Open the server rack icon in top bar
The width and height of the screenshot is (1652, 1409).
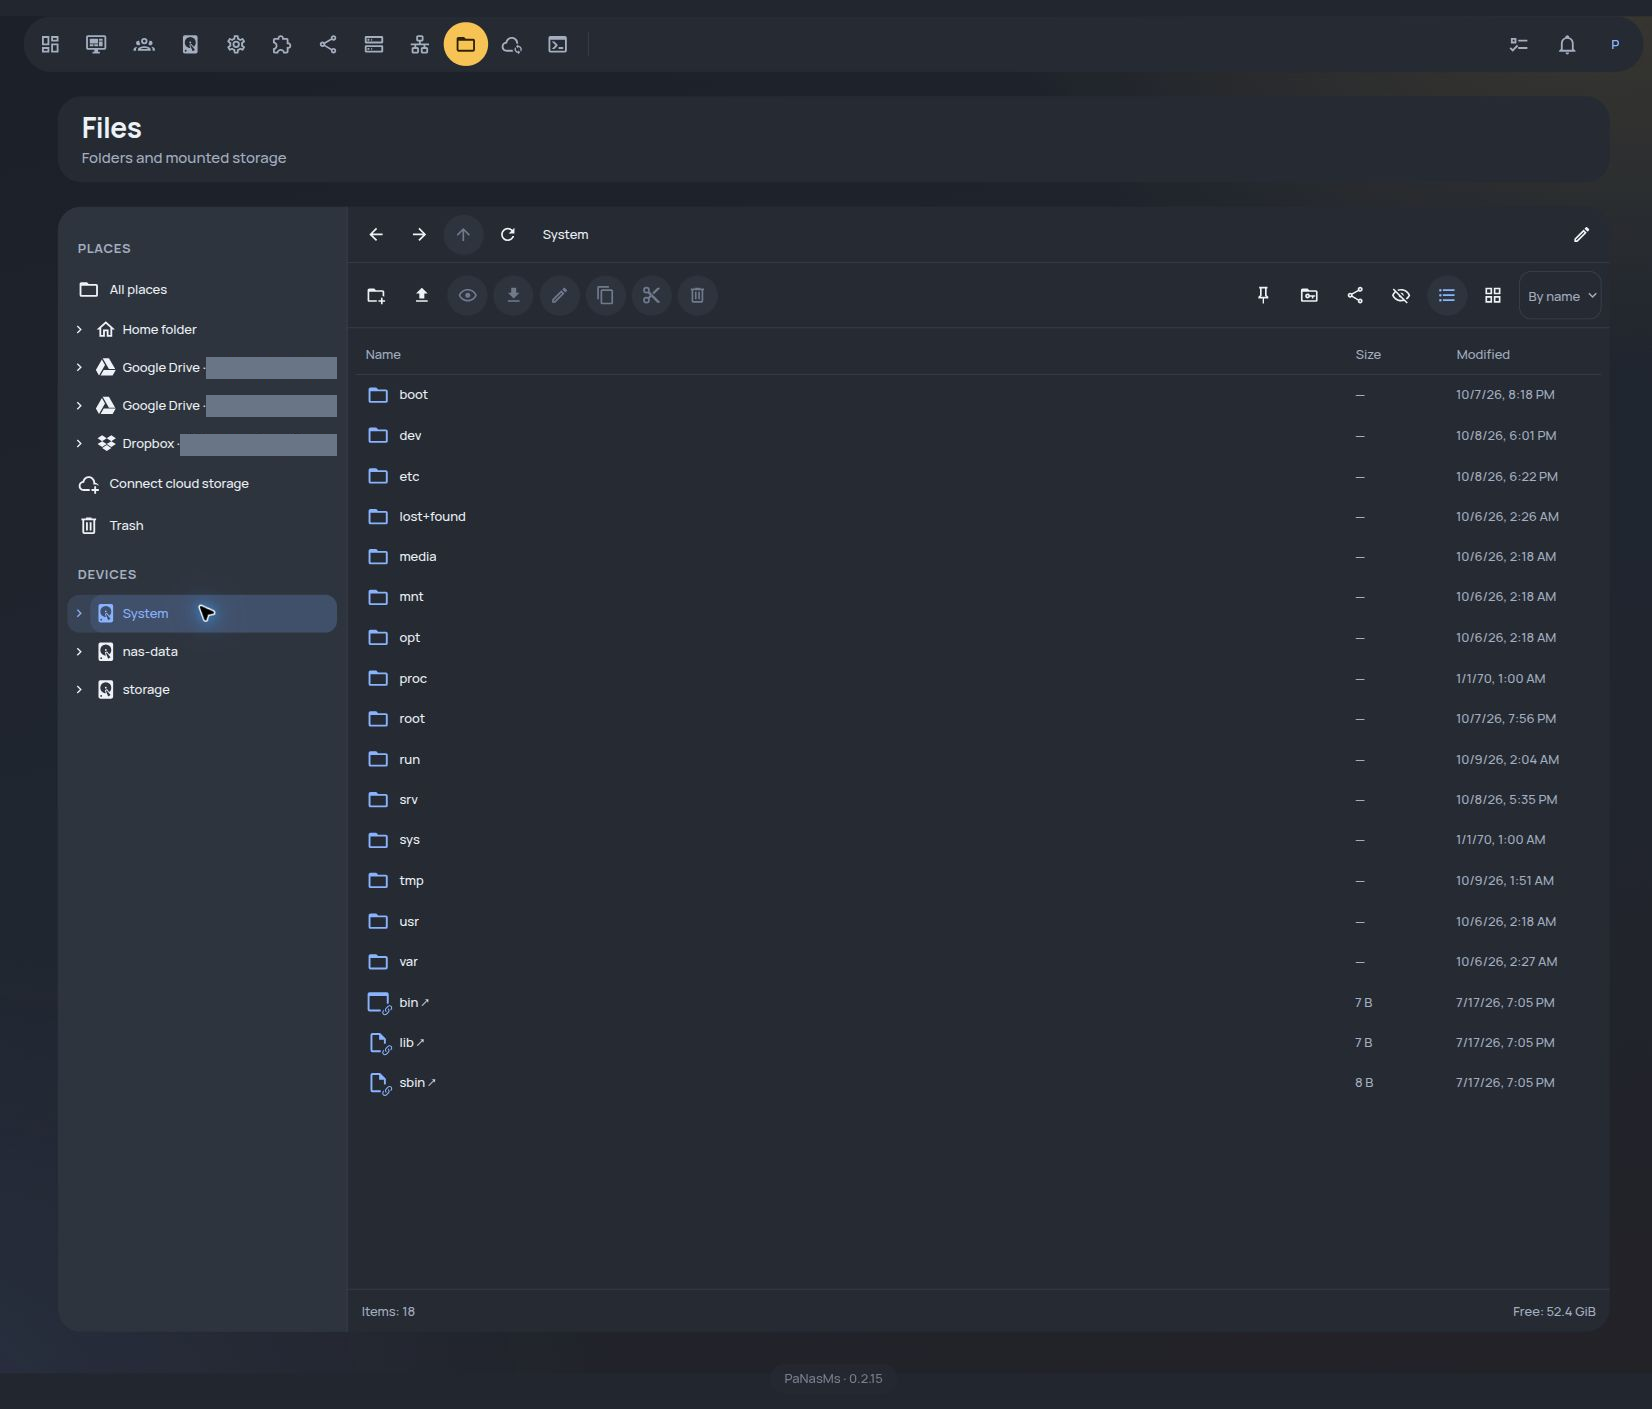coord(374,44)
